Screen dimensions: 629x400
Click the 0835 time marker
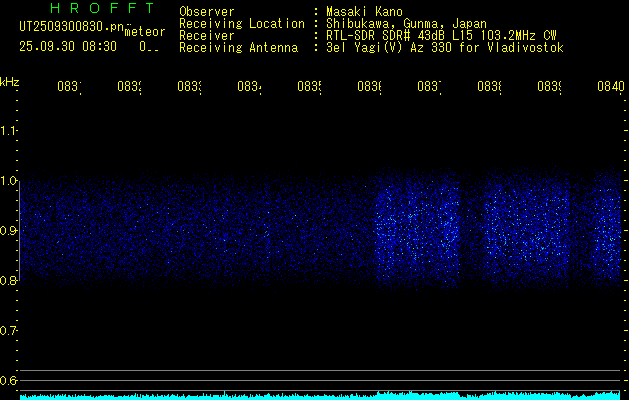[x=309, y=87]
